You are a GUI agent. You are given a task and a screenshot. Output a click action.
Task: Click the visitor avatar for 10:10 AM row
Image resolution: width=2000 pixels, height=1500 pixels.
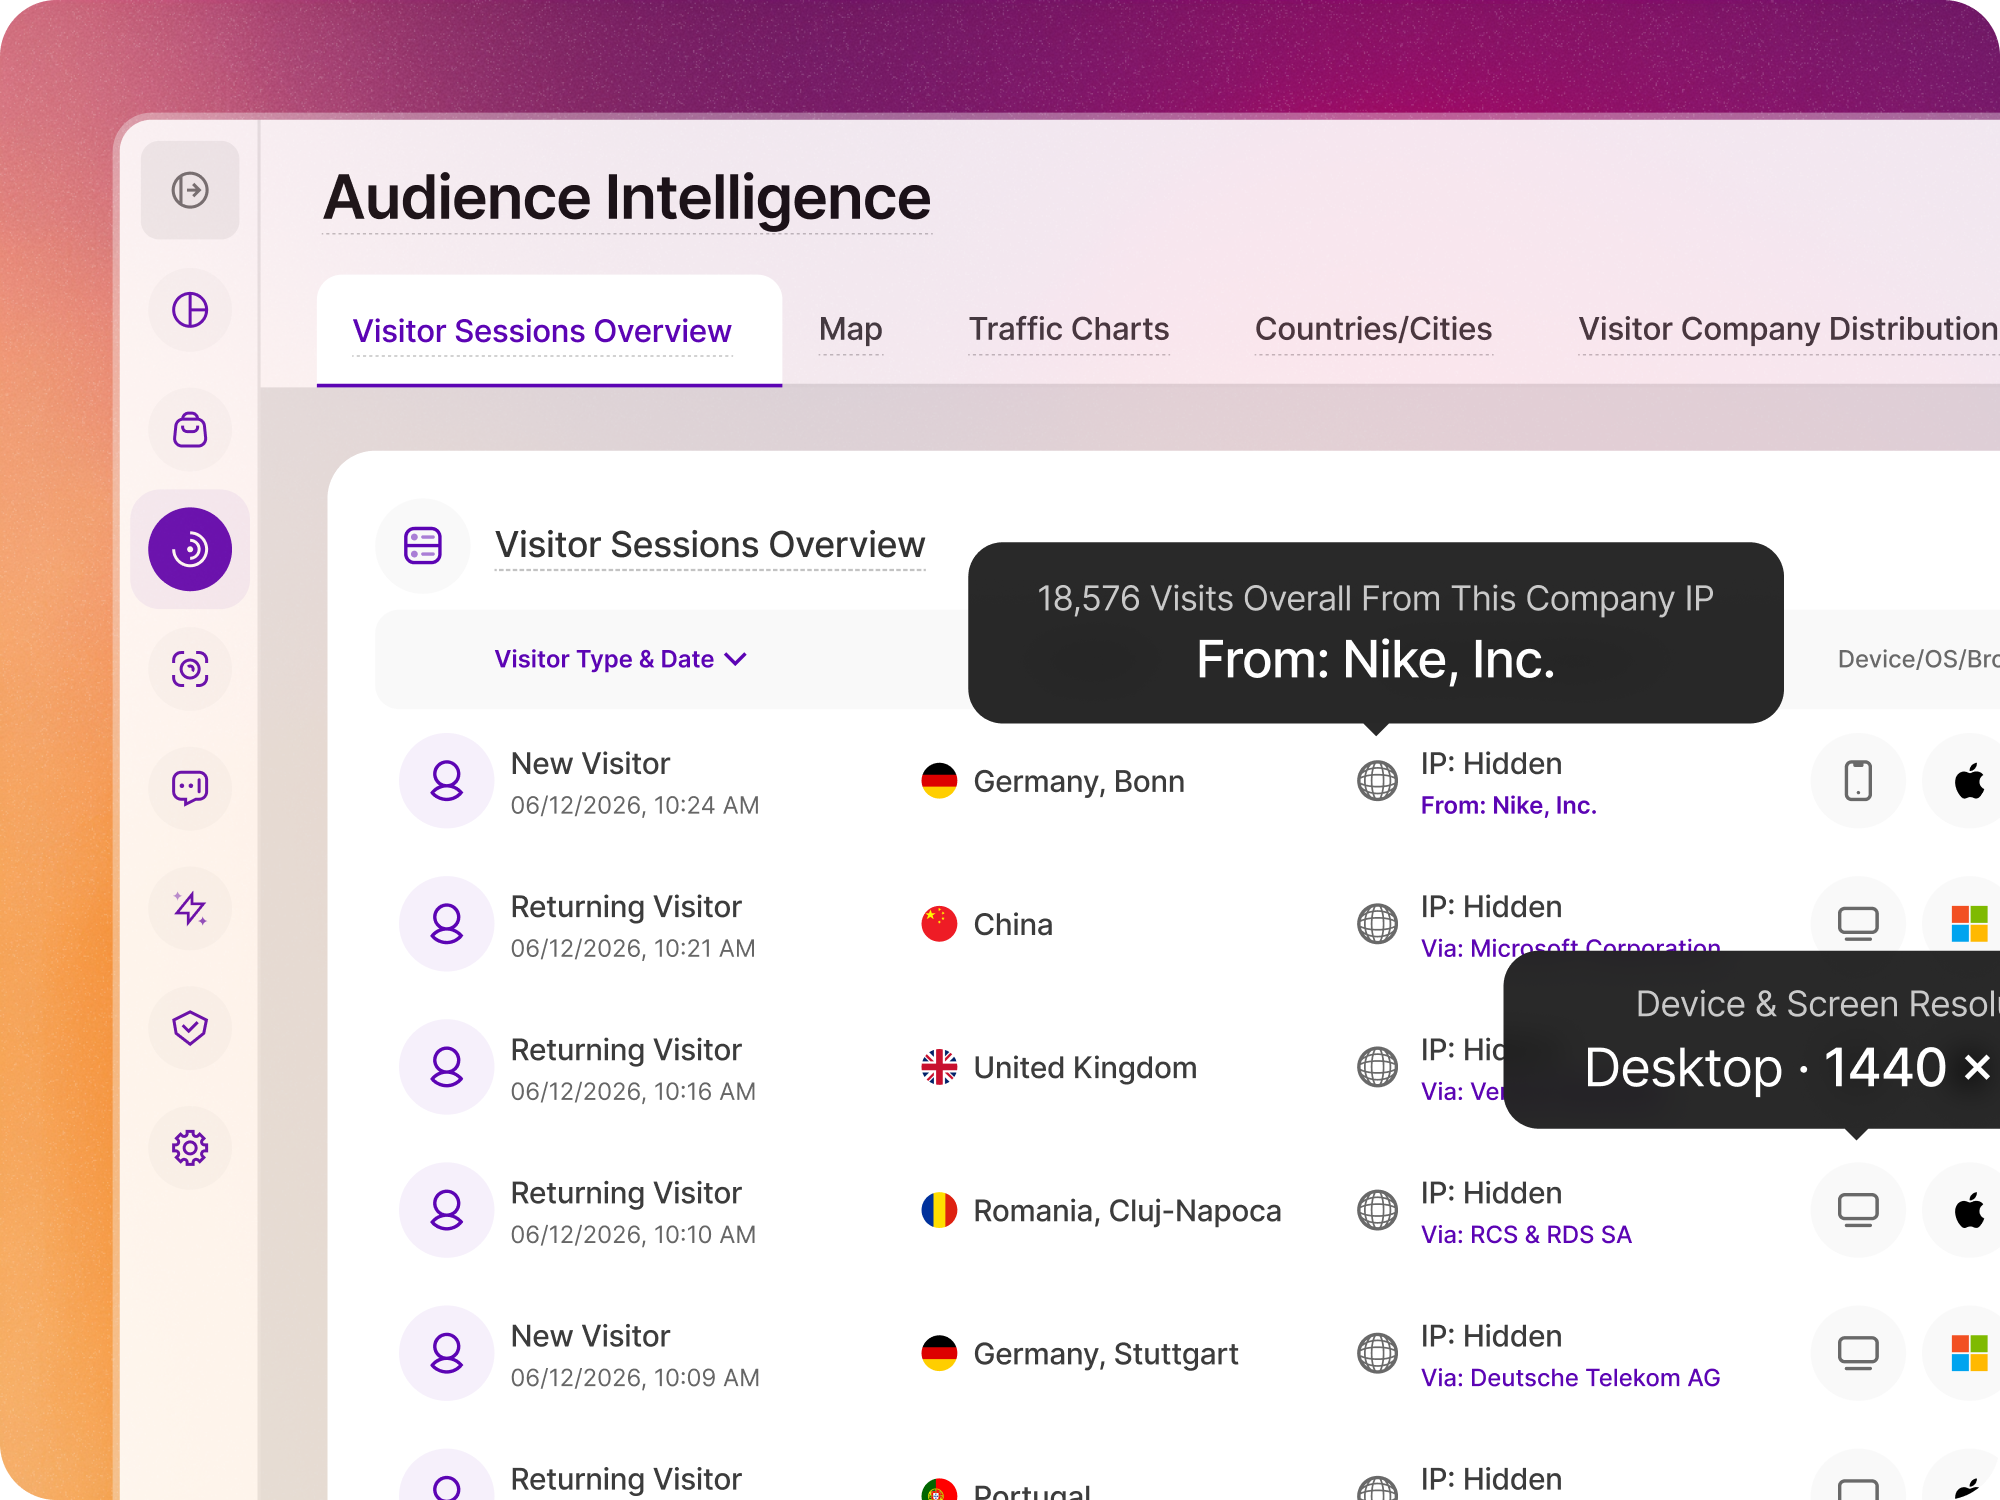(446, 1210)
